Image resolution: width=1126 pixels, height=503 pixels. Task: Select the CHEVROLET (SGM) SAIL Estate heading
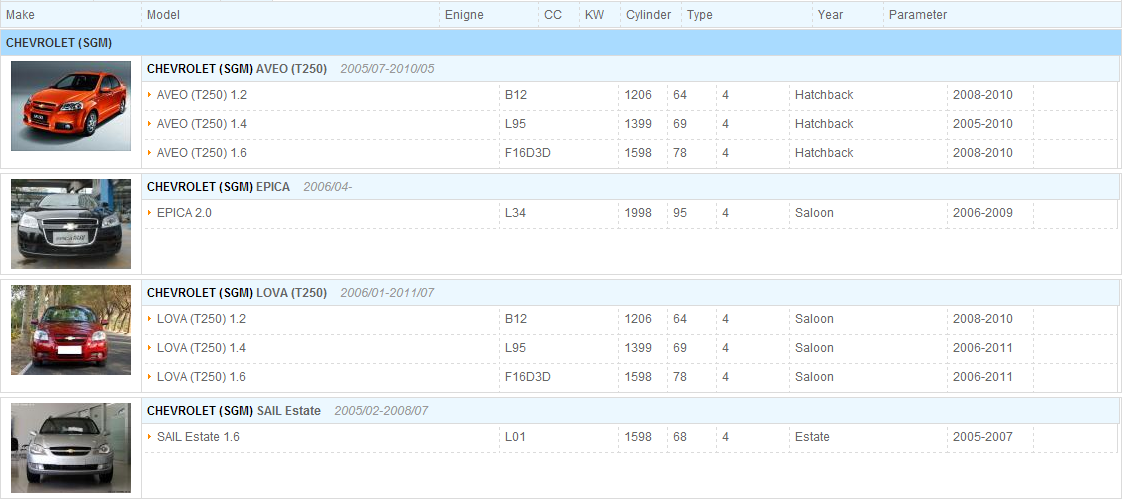click(234, 411)
